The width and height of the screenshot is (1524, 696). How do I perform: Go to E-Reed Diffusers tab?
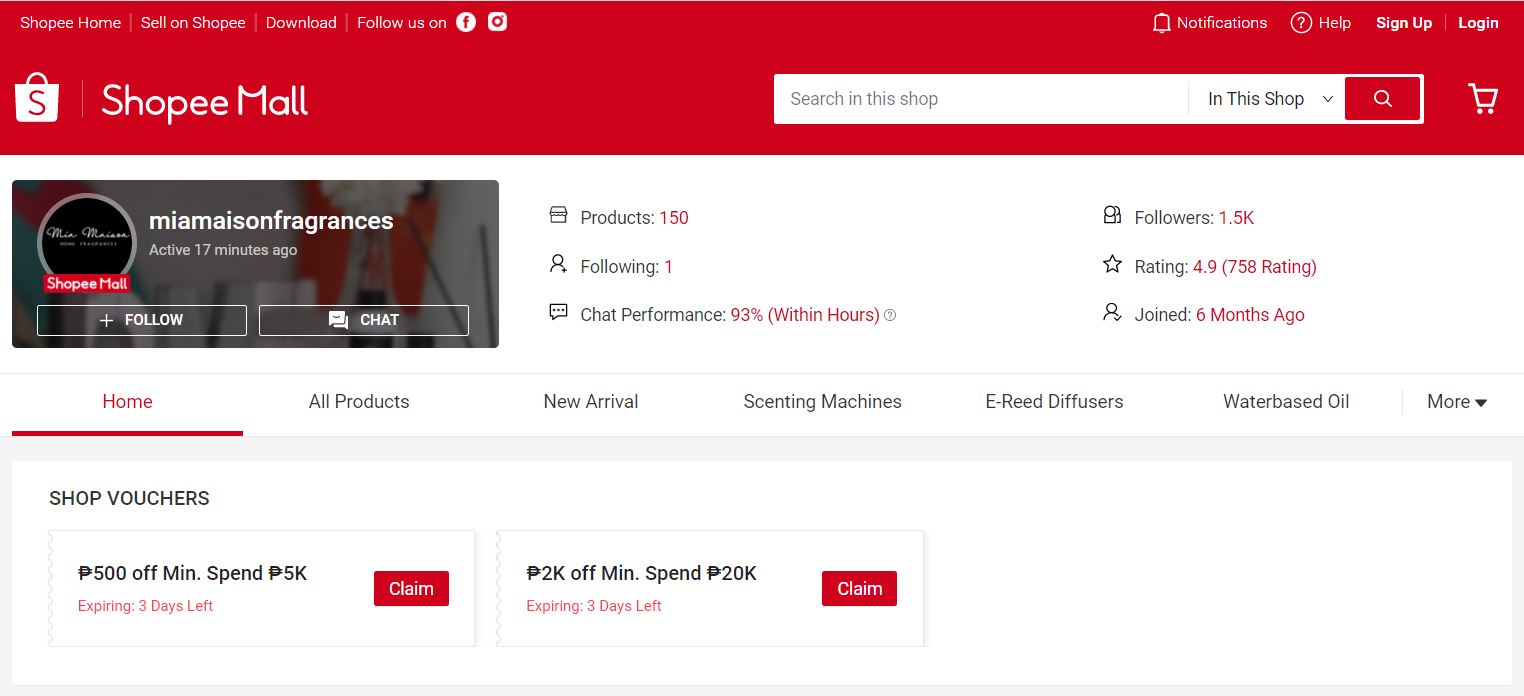[1054, 402]
